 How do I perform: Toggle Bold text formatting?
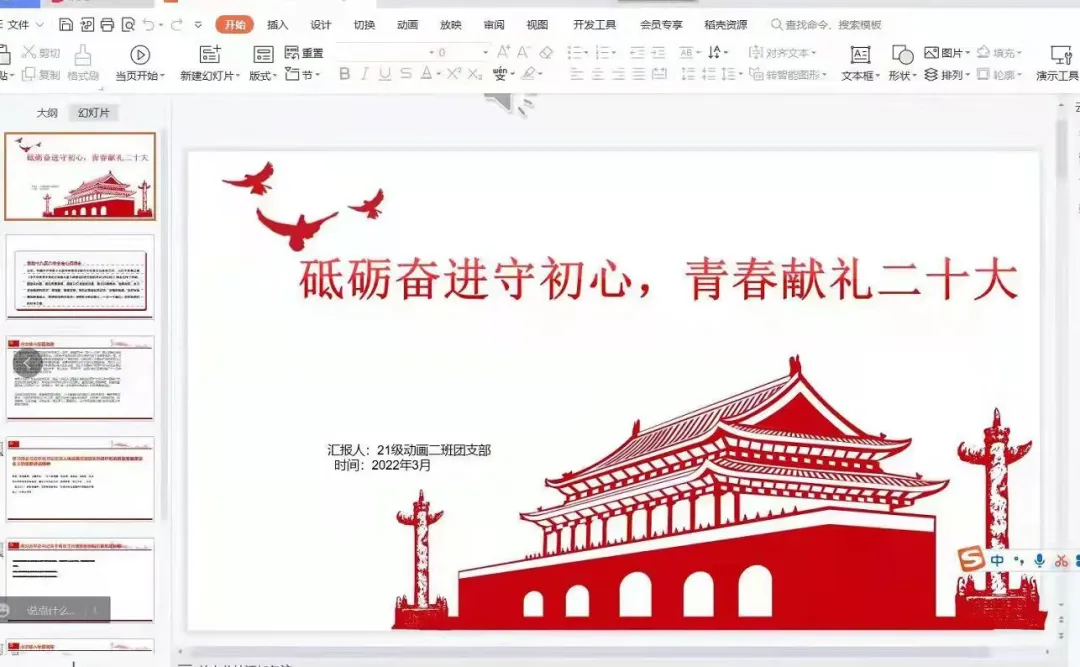pyautogui.click(x=345, y=74)
